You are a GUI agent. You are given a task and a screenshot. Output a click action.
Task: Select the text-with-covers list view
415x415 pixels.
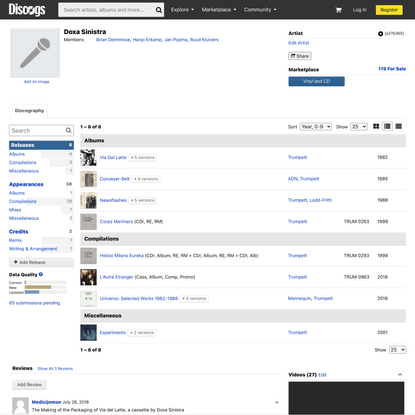387,126
